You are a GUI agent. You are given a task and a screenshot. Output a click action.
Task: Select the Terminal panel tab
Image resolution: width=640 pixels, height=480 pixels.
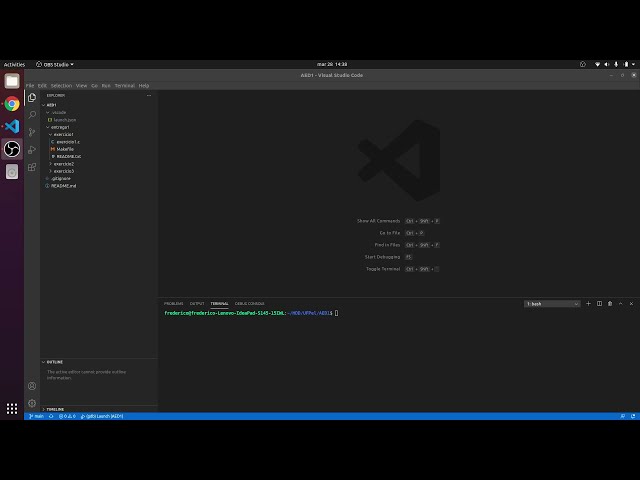(219, 304)
